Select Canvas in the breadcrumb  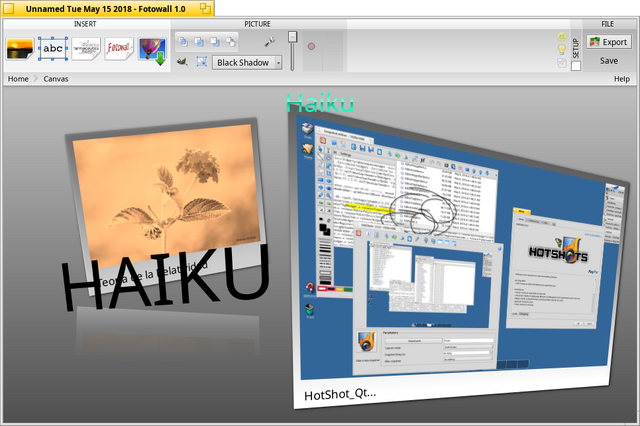click(x=56, y=79)
